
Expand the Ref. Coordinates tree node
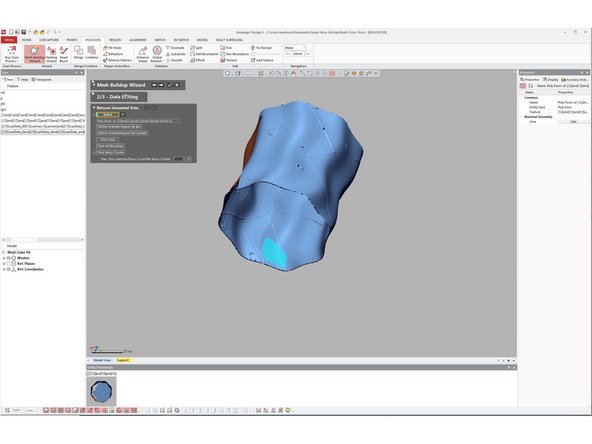pyautogui.click(x=4, y=269)
